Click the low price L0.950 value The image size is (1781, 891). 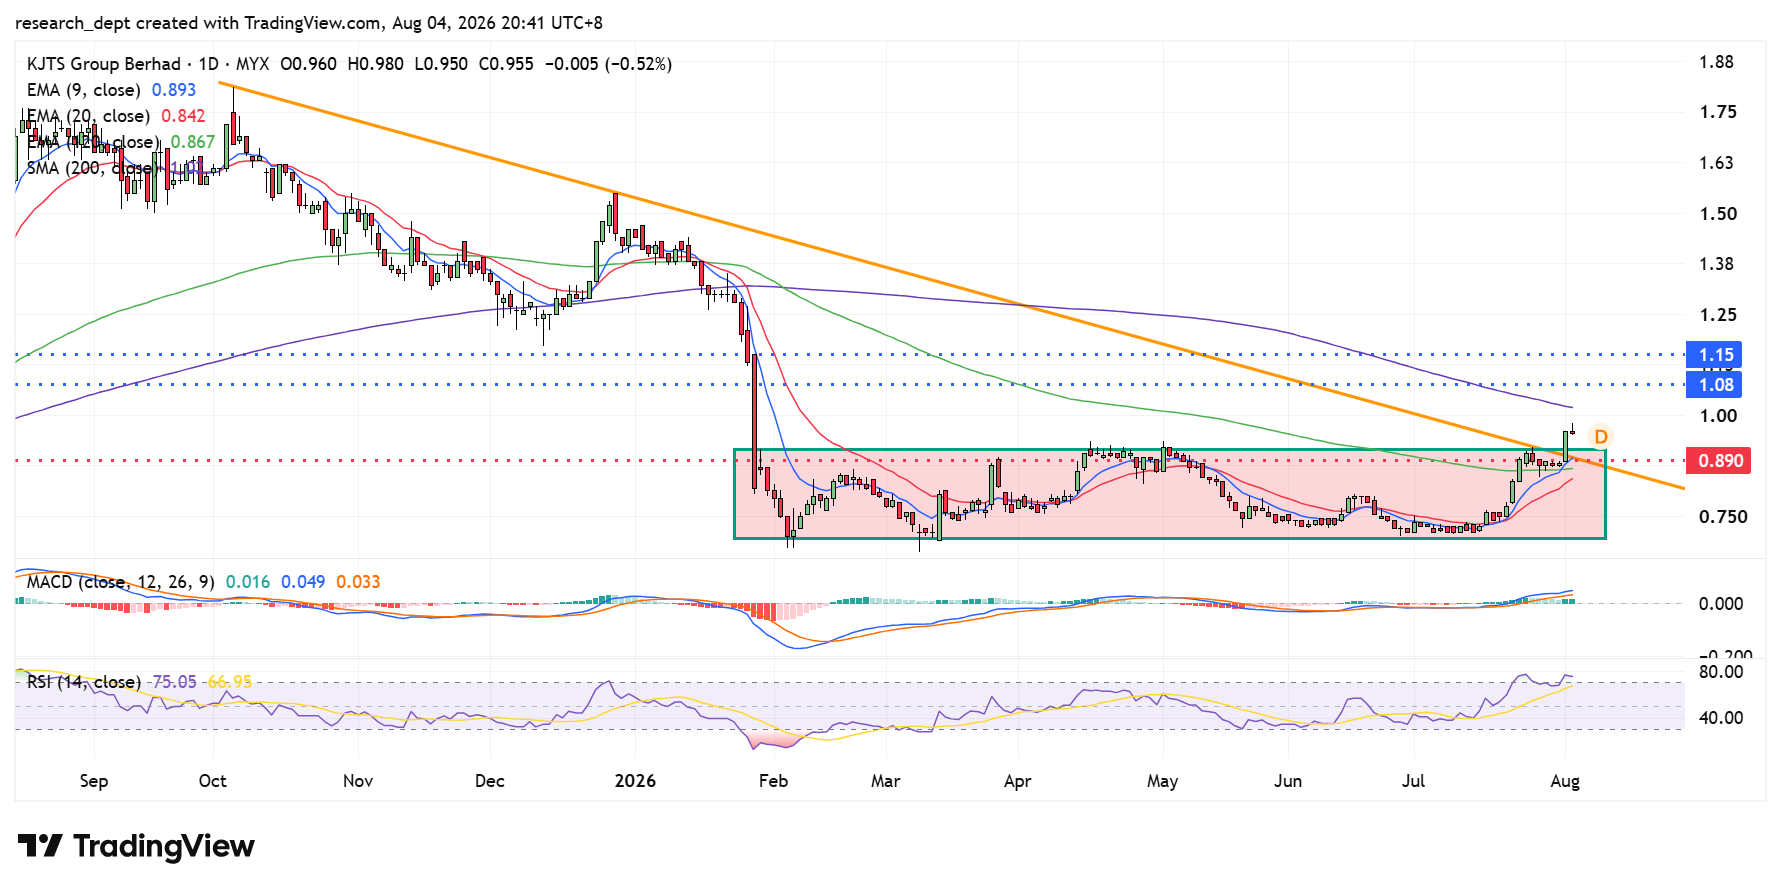tap(441, 64)
